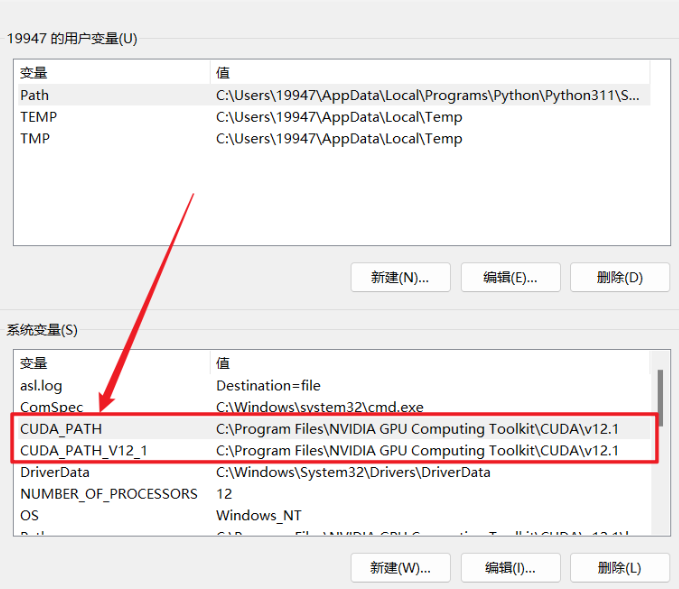Select the user Path variable row
The width and height of the screenshot is (679, 589).
pyautogui.click(x=333, y=95)
